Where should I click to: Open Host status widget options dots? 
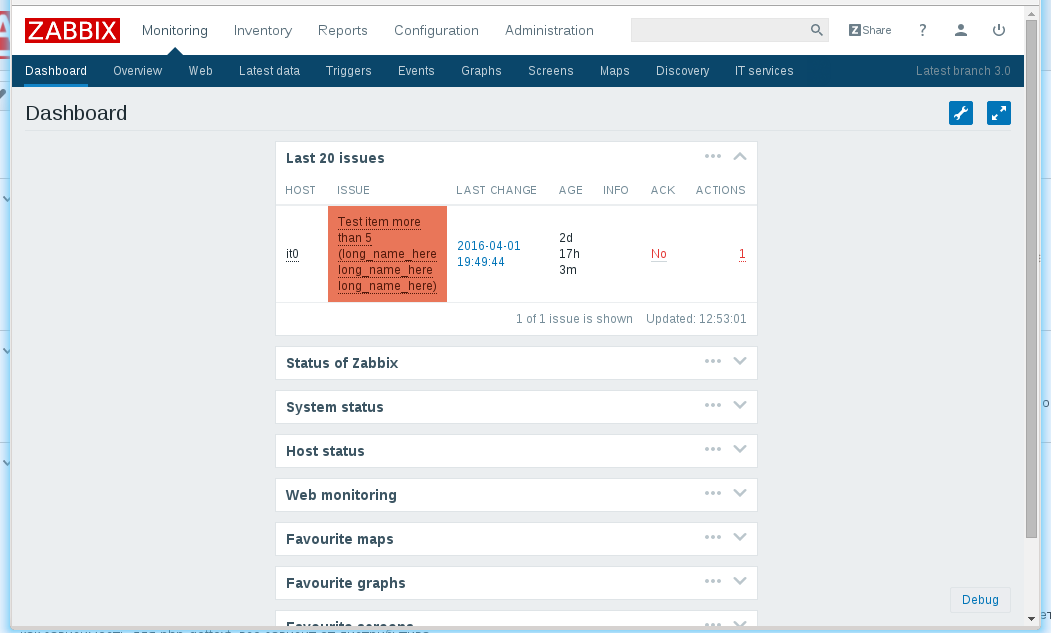713,449
